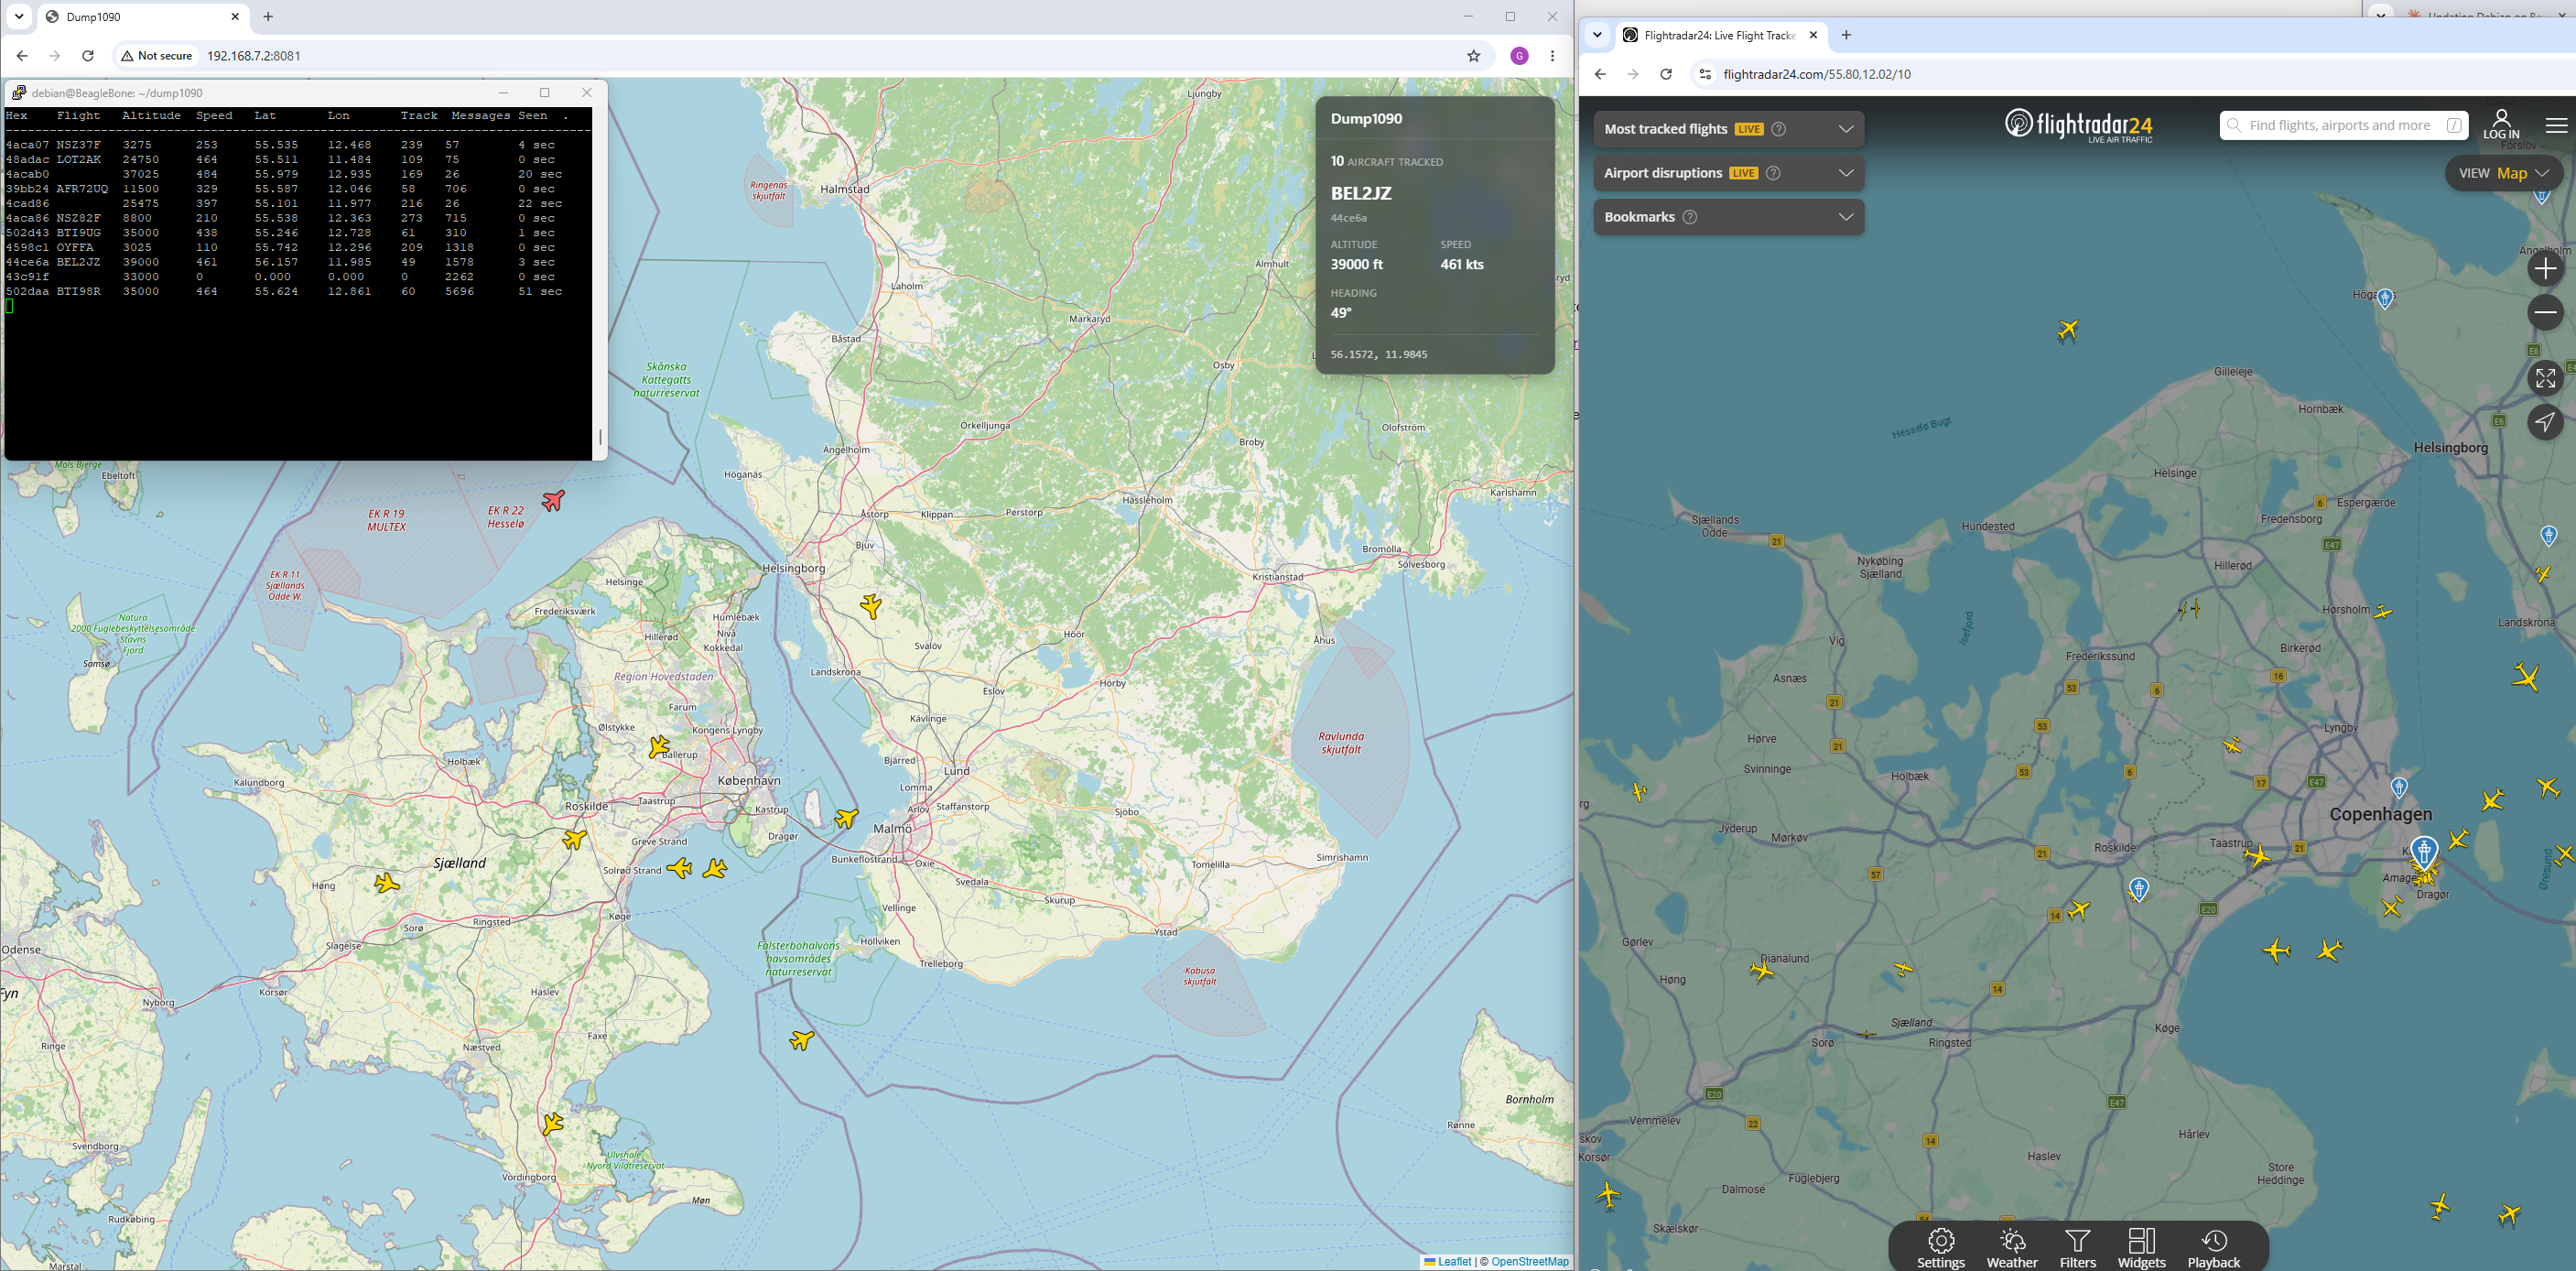Click BEL2JZ callsign in Dump1090 panel
Viewport: 2576px width, 1271px height.
(x=1361, y=193)
